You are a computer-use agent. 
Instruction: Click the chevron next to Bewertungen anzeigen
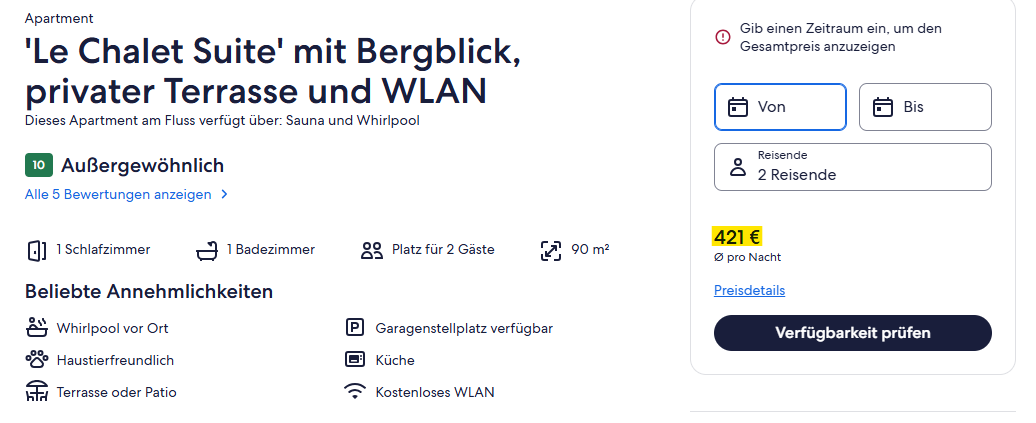224,195
